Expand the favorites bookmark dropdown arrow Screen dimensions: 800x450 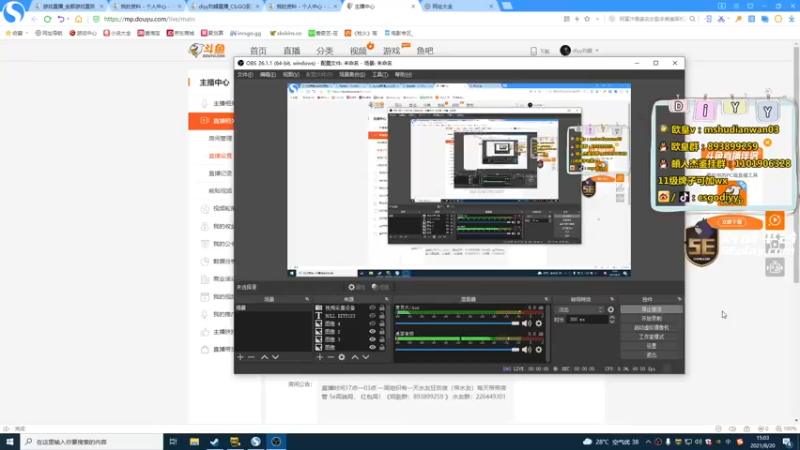27,33
